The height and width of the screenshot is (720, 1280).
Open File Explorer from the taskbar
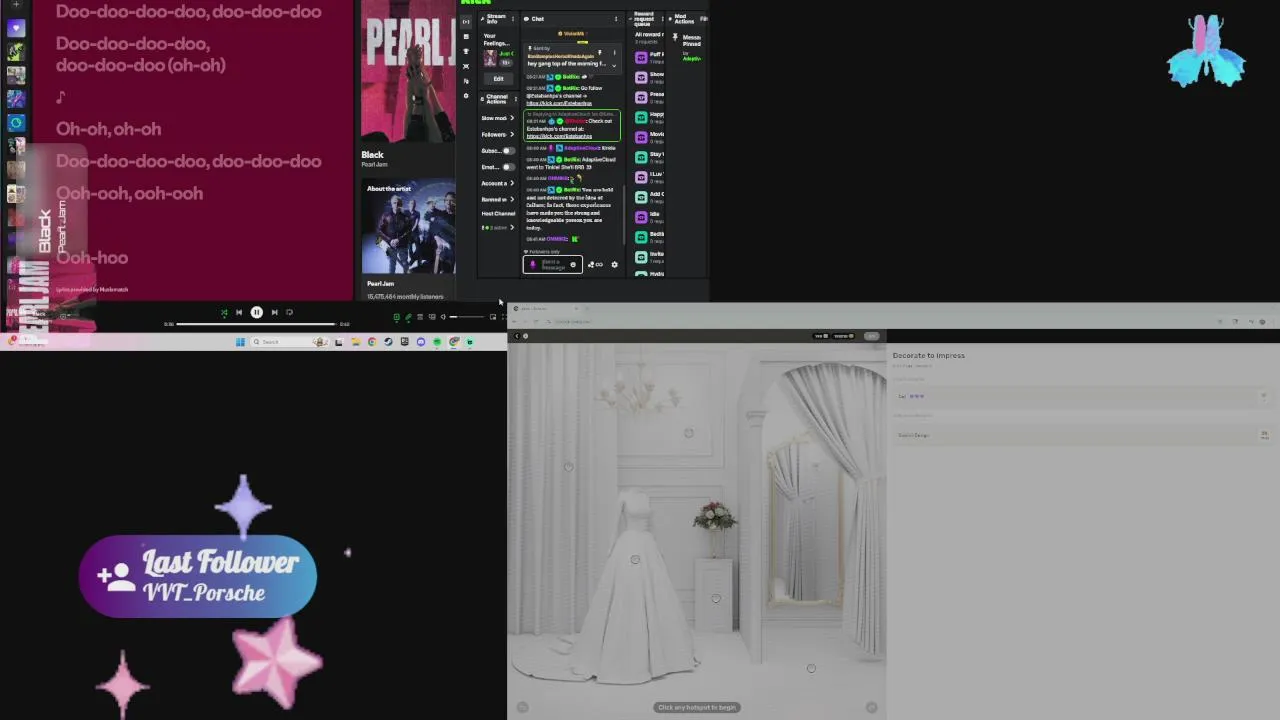click(355, 342)
